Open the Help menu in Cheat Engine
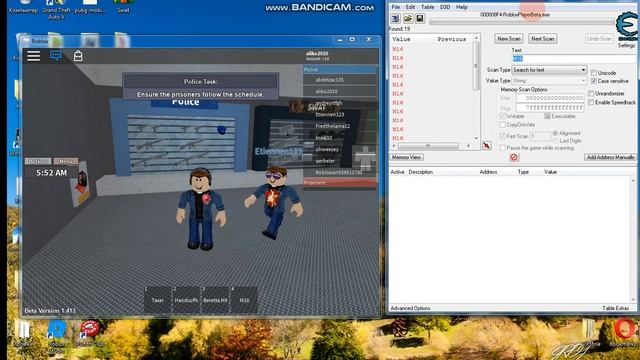The image size is (640, 360). (x=462, y=7)
